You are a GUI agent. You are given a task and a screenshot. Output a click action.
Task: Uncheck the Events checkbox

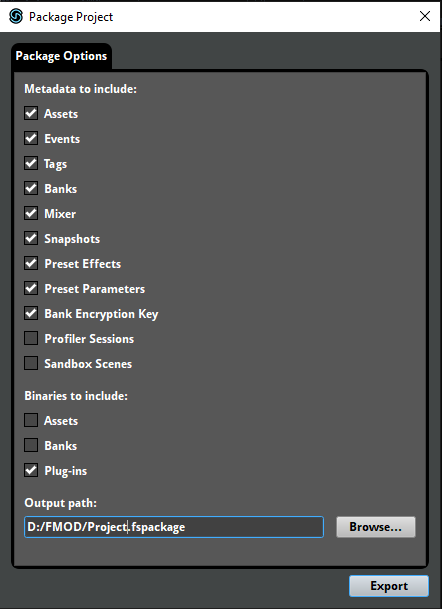tap(31, 138)
